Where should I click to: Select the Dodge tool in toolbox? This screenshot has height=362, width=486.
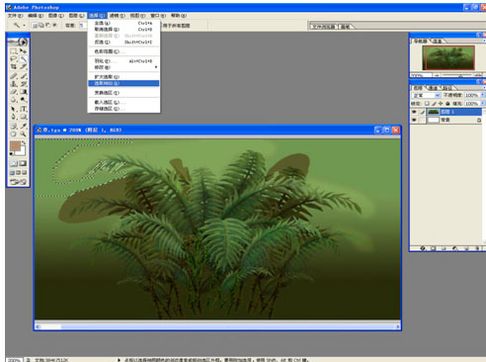pos(23,100)
